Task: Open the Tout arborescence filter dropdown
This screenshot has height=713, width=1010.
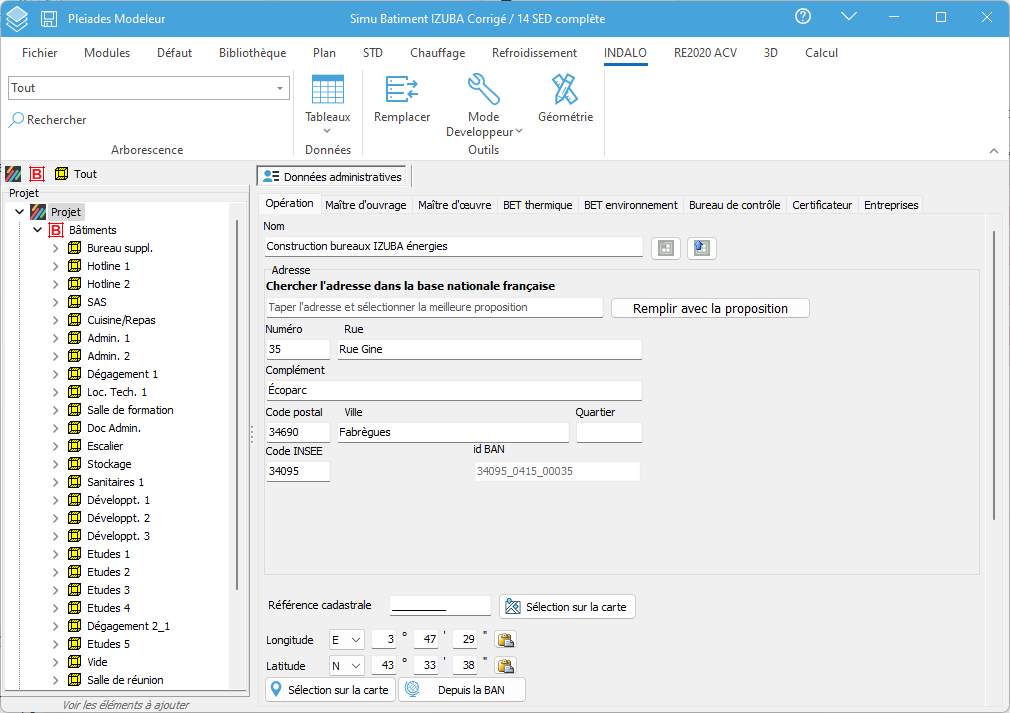Action: coord(149,88)
